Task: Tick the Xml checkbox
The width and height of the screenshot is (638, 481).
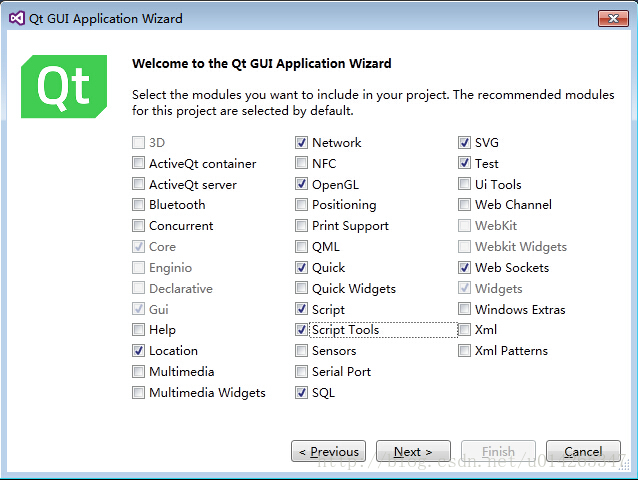Action: (464, 329)
